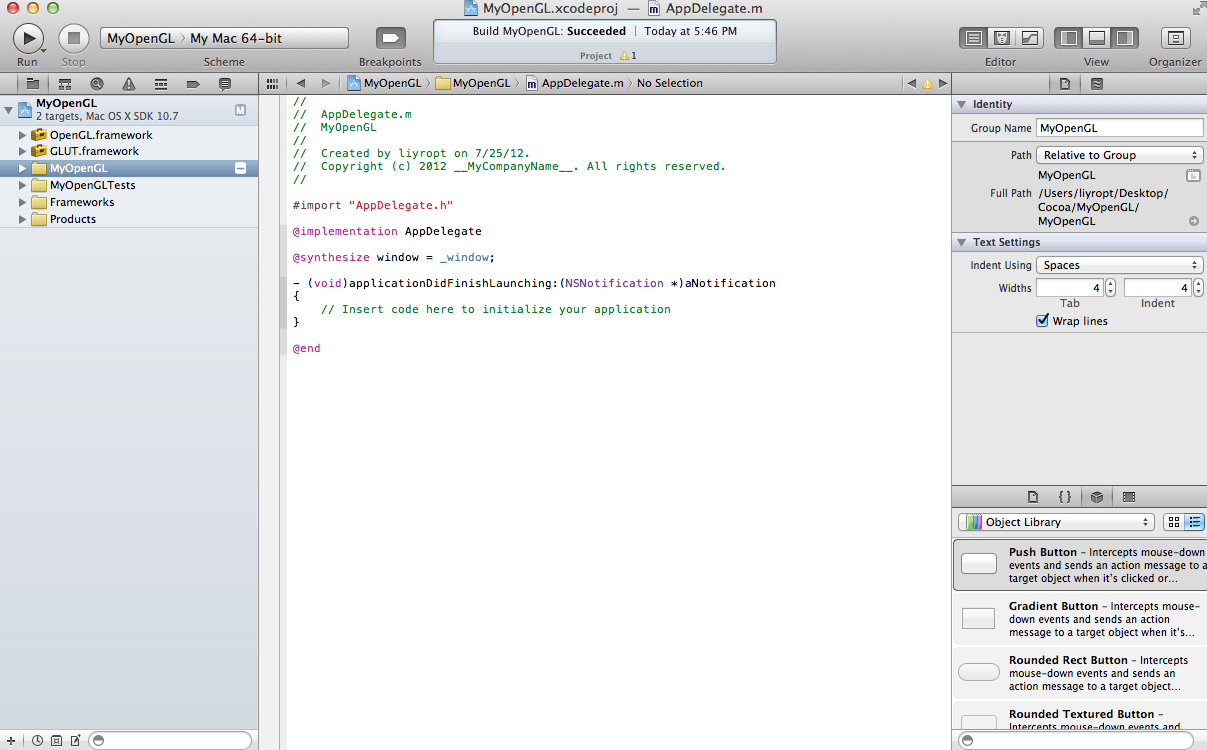Expand the Products group

coord(23,220)
